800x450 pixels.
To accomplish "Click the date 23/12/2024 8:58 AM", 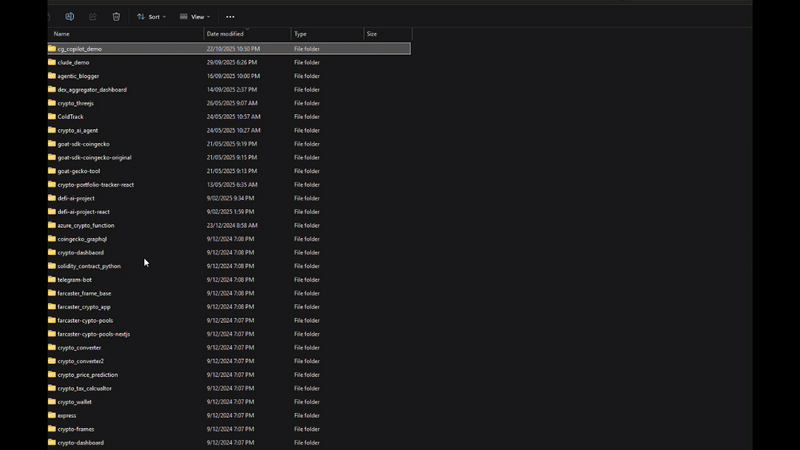I will point(232,225).
